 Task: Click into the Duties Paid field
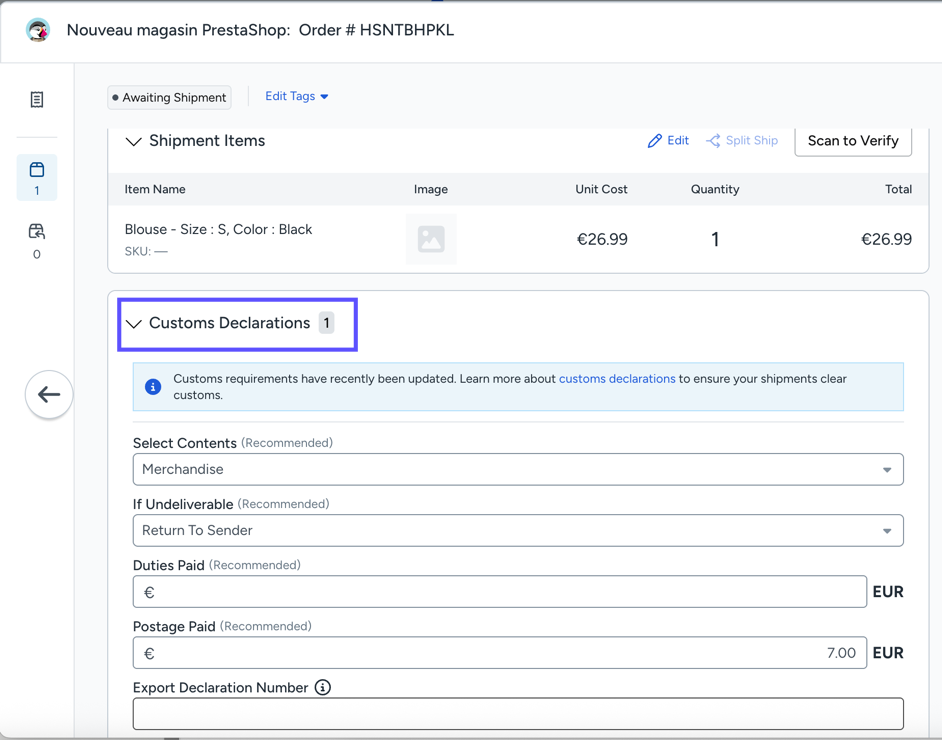click(500, 592)
